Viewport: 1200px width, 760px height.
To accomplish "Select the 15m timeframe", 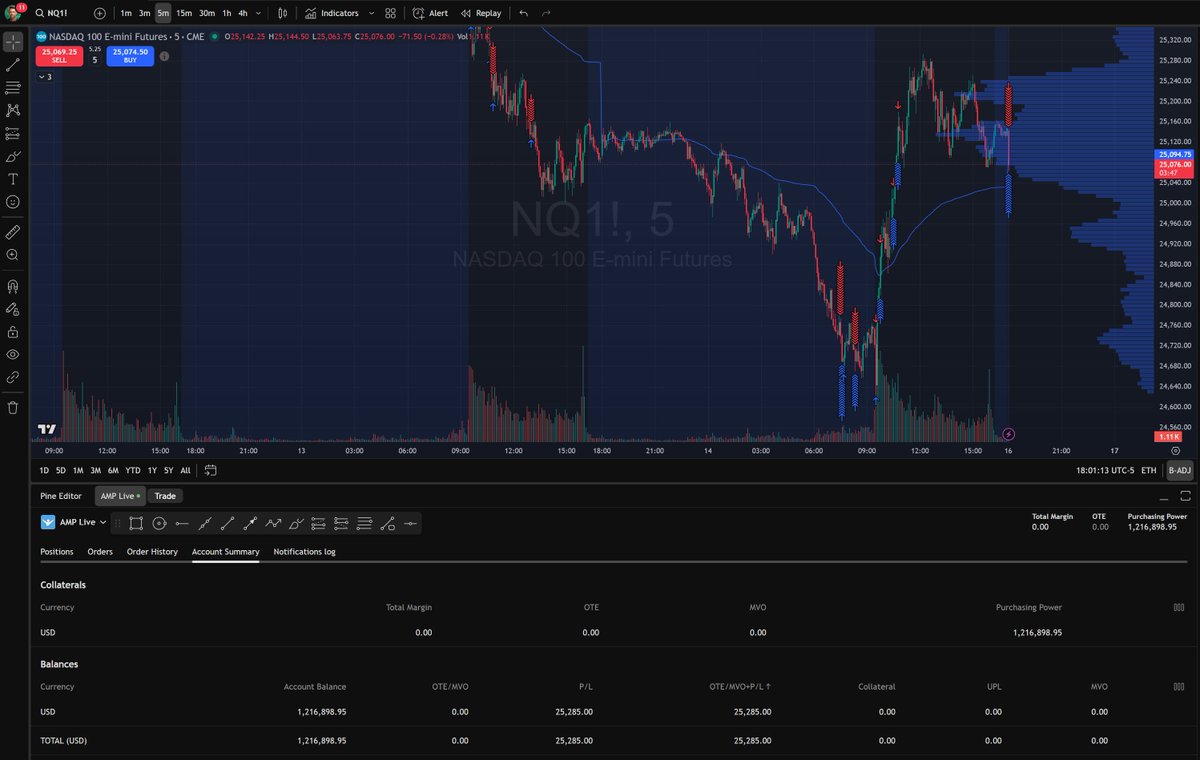I will pyautogui.click(x=183, y=13).
